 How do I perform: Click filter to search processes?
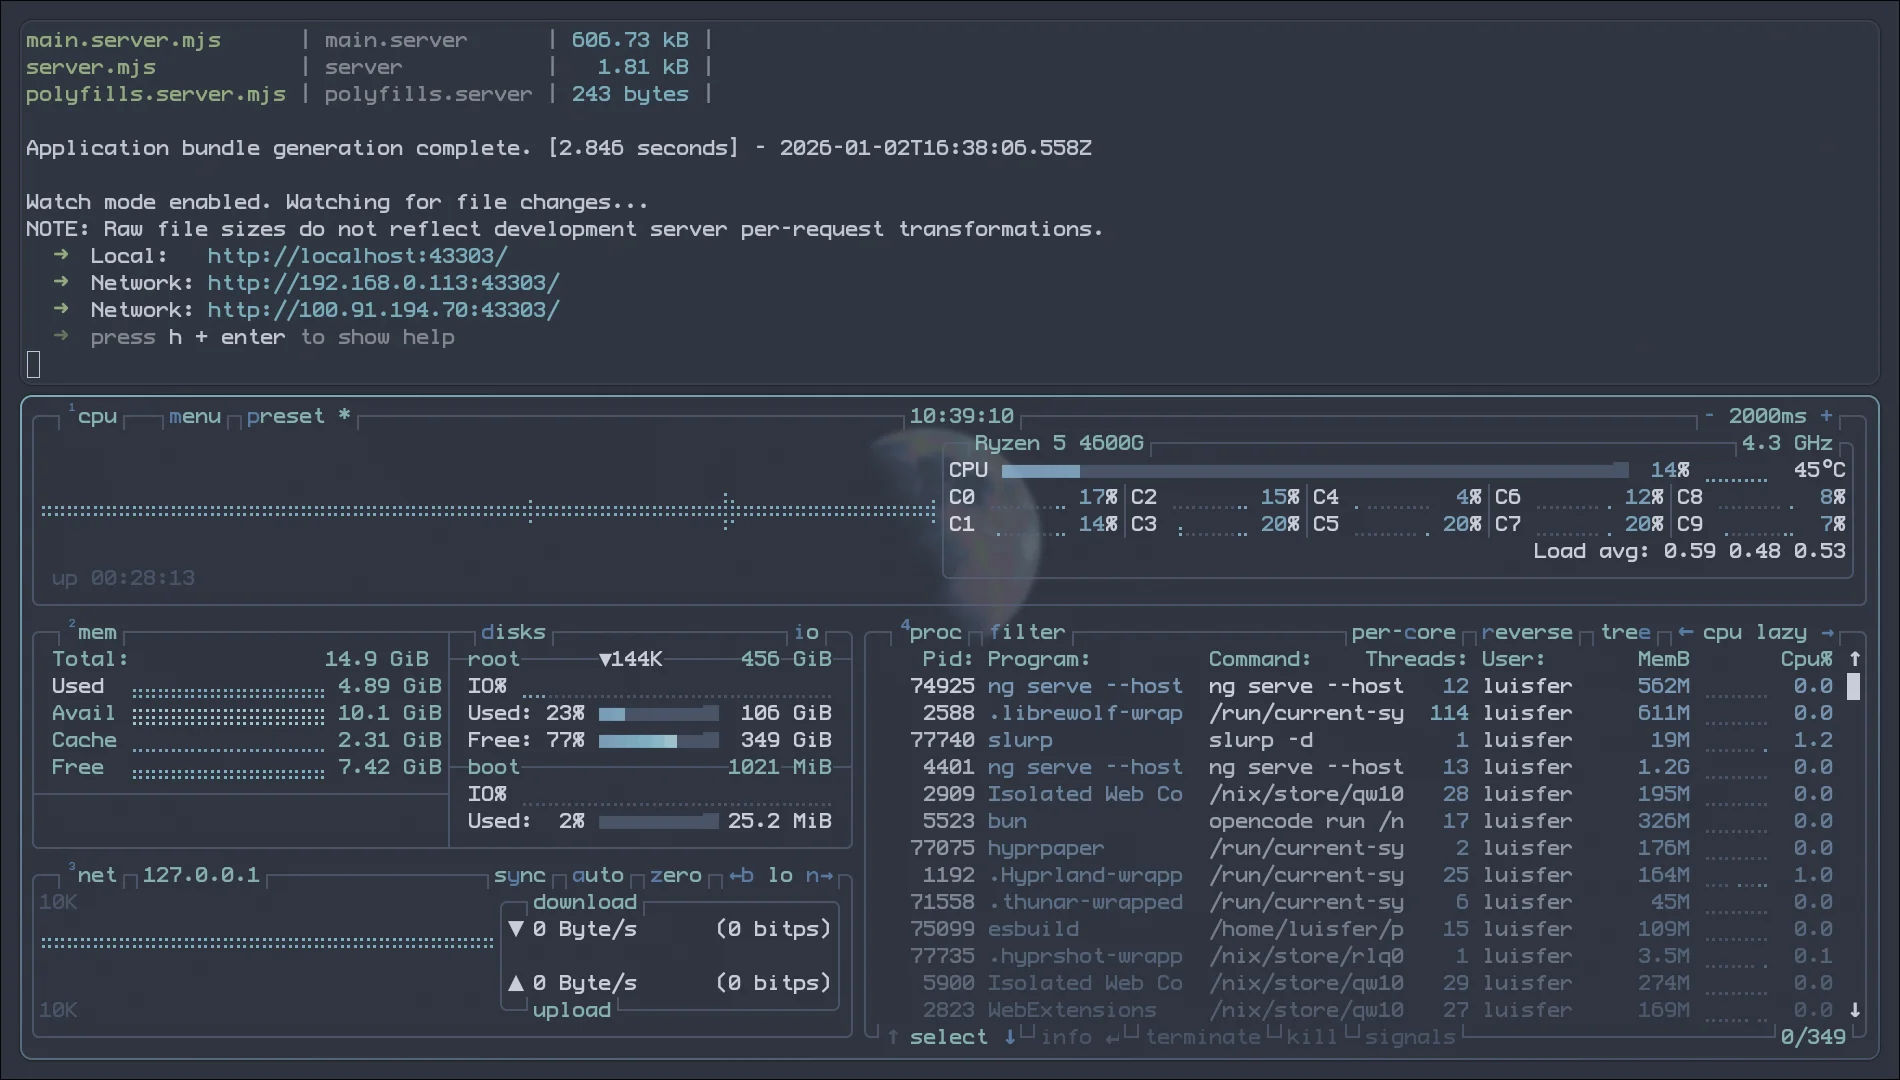point(1027,631)
